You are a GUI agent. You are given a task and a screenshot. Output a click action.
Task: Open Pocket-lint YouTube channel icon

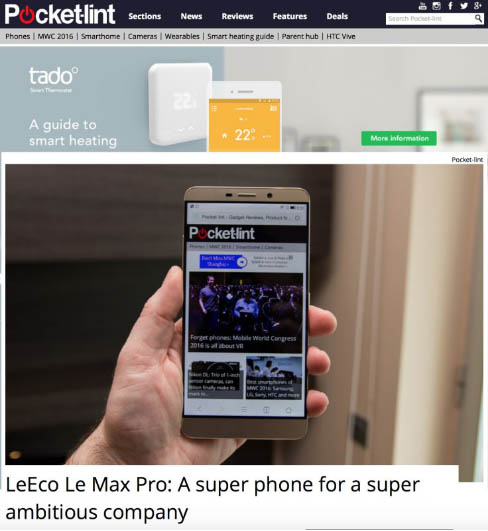tap(422, 6)
